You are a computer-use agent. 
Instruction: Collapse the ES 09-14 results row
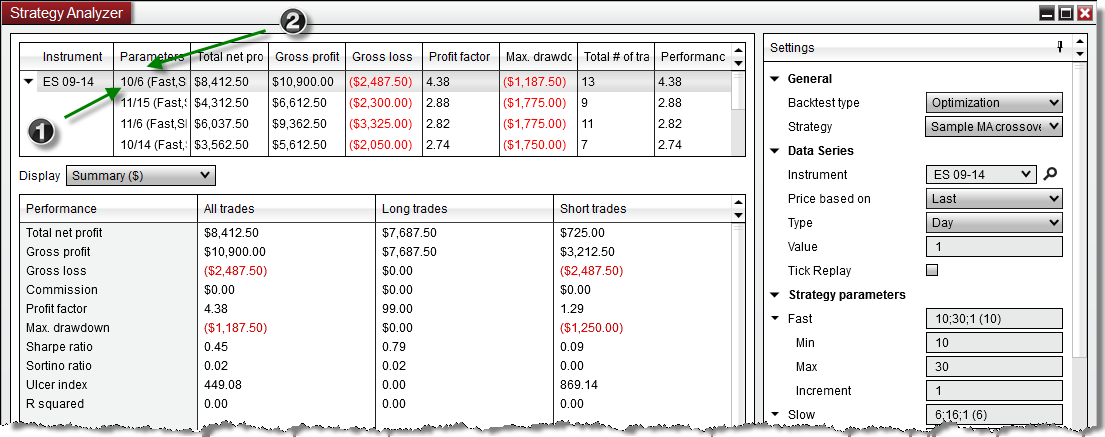(28, 82)
